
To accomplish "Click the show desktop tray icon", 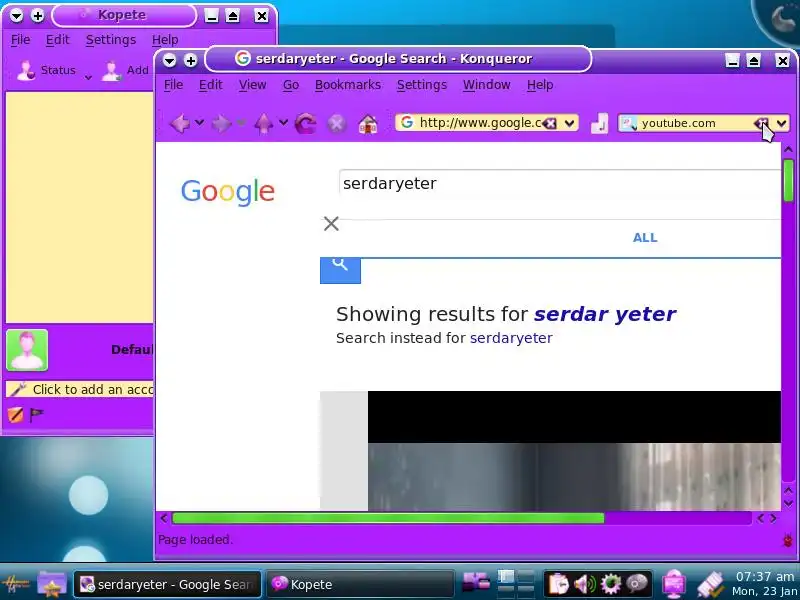I will pyautogui.click(x=476, y=582).
